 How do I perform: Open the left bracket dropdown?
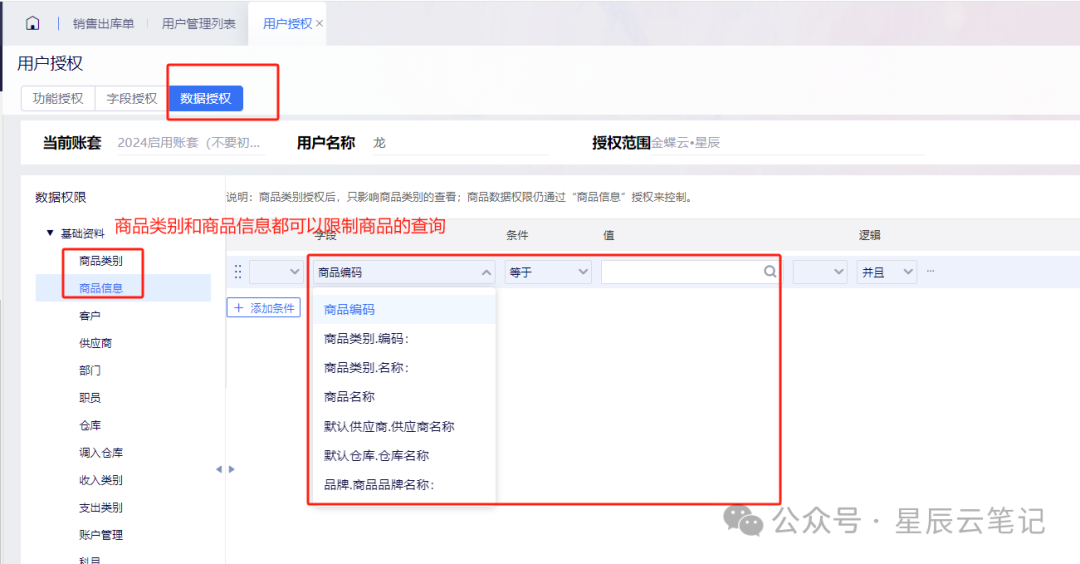coord(276,272)
